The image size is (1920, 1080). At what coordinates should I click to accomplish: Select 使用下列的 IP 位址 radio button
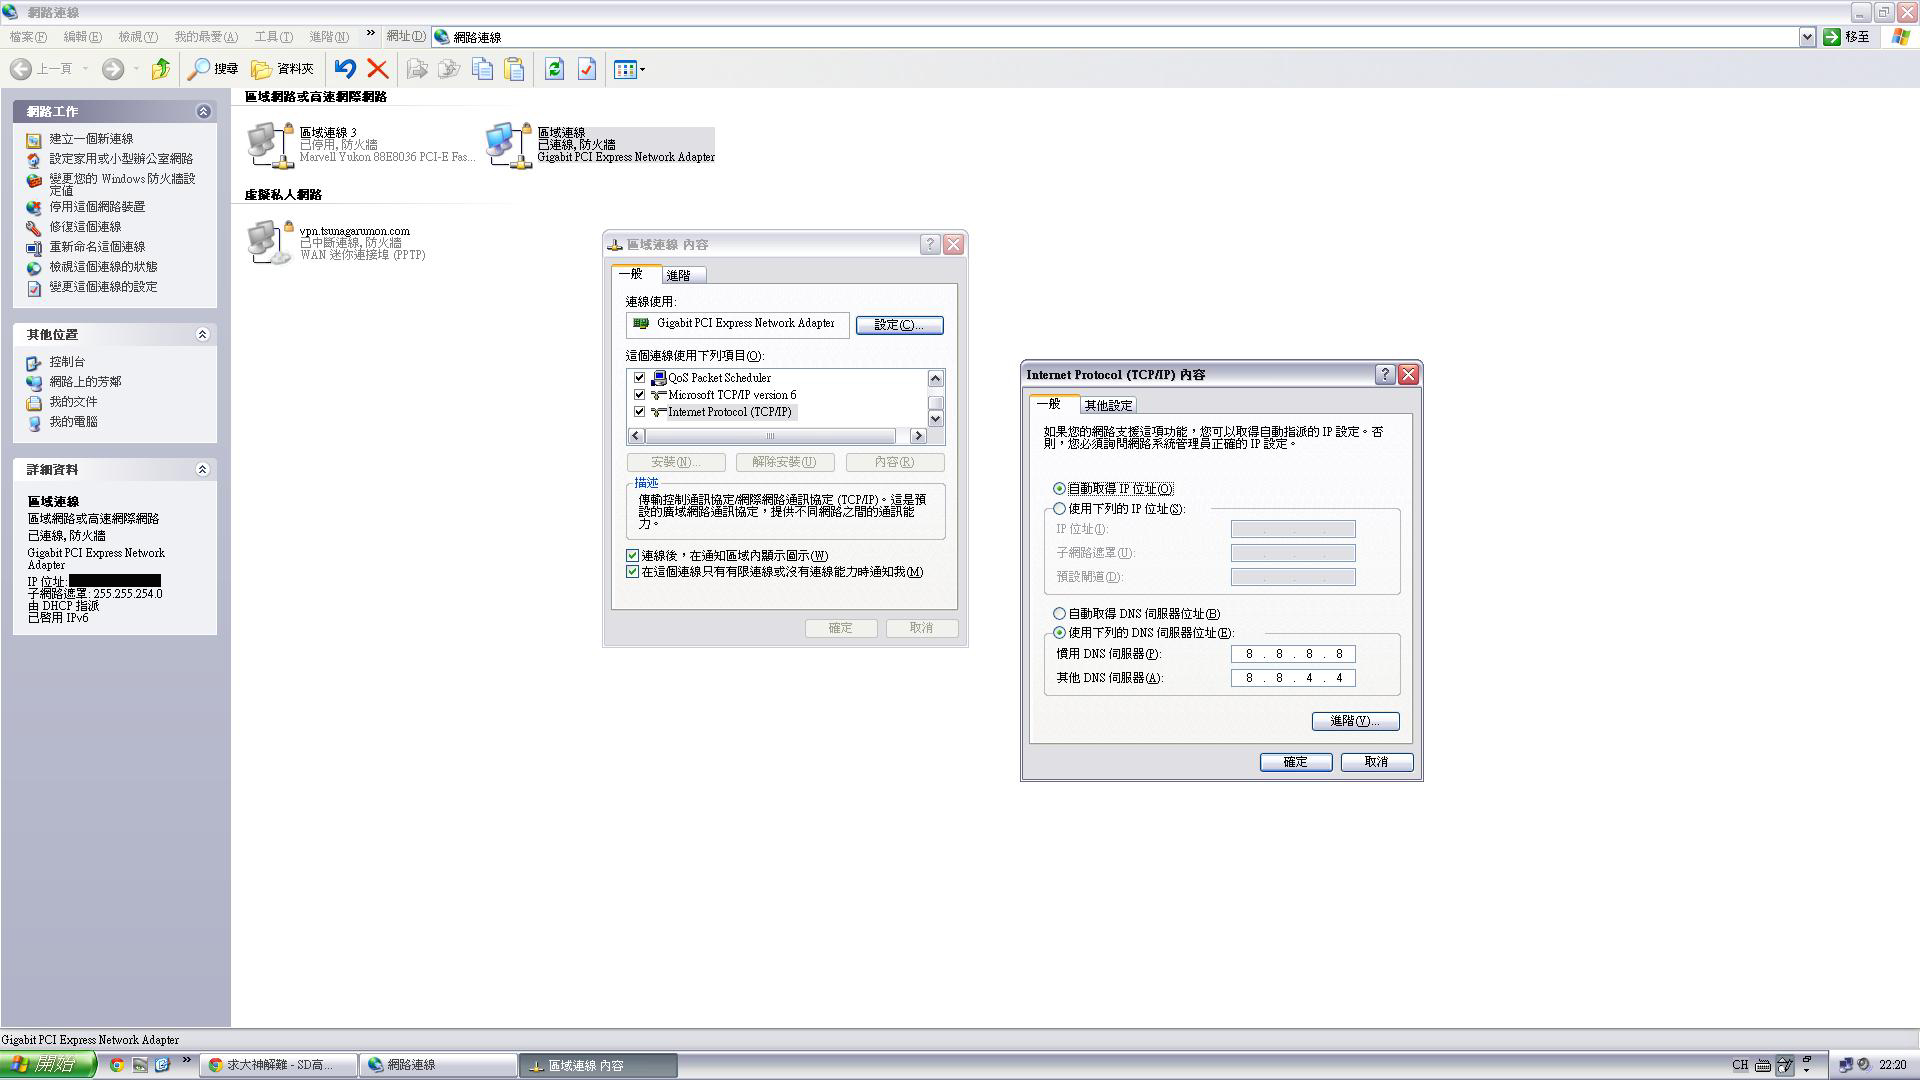point(1059,509)
